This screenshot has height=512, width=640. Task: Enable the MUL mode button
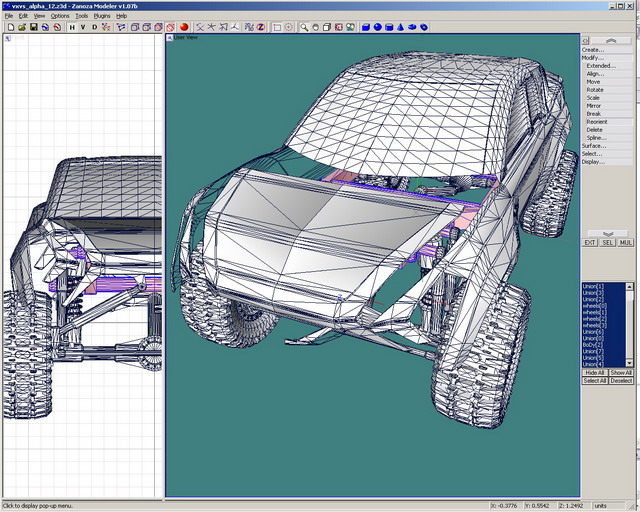point(625,242)
